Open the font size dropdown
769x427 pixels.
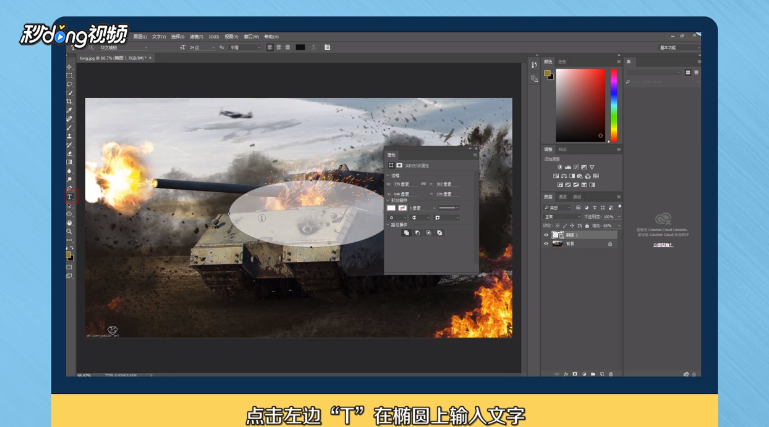click(213, 48)
